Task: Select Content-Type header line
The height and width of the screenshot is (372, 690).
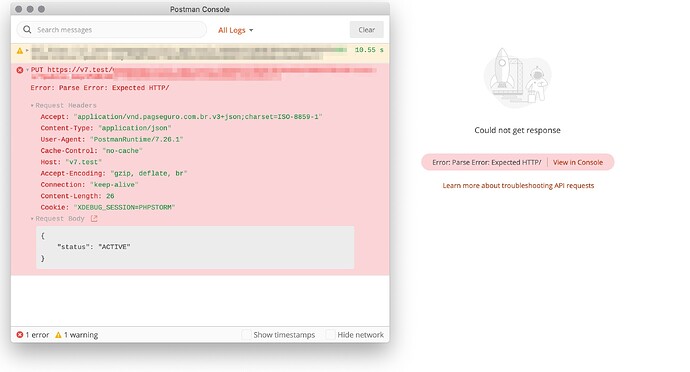Action: [106, 128]
